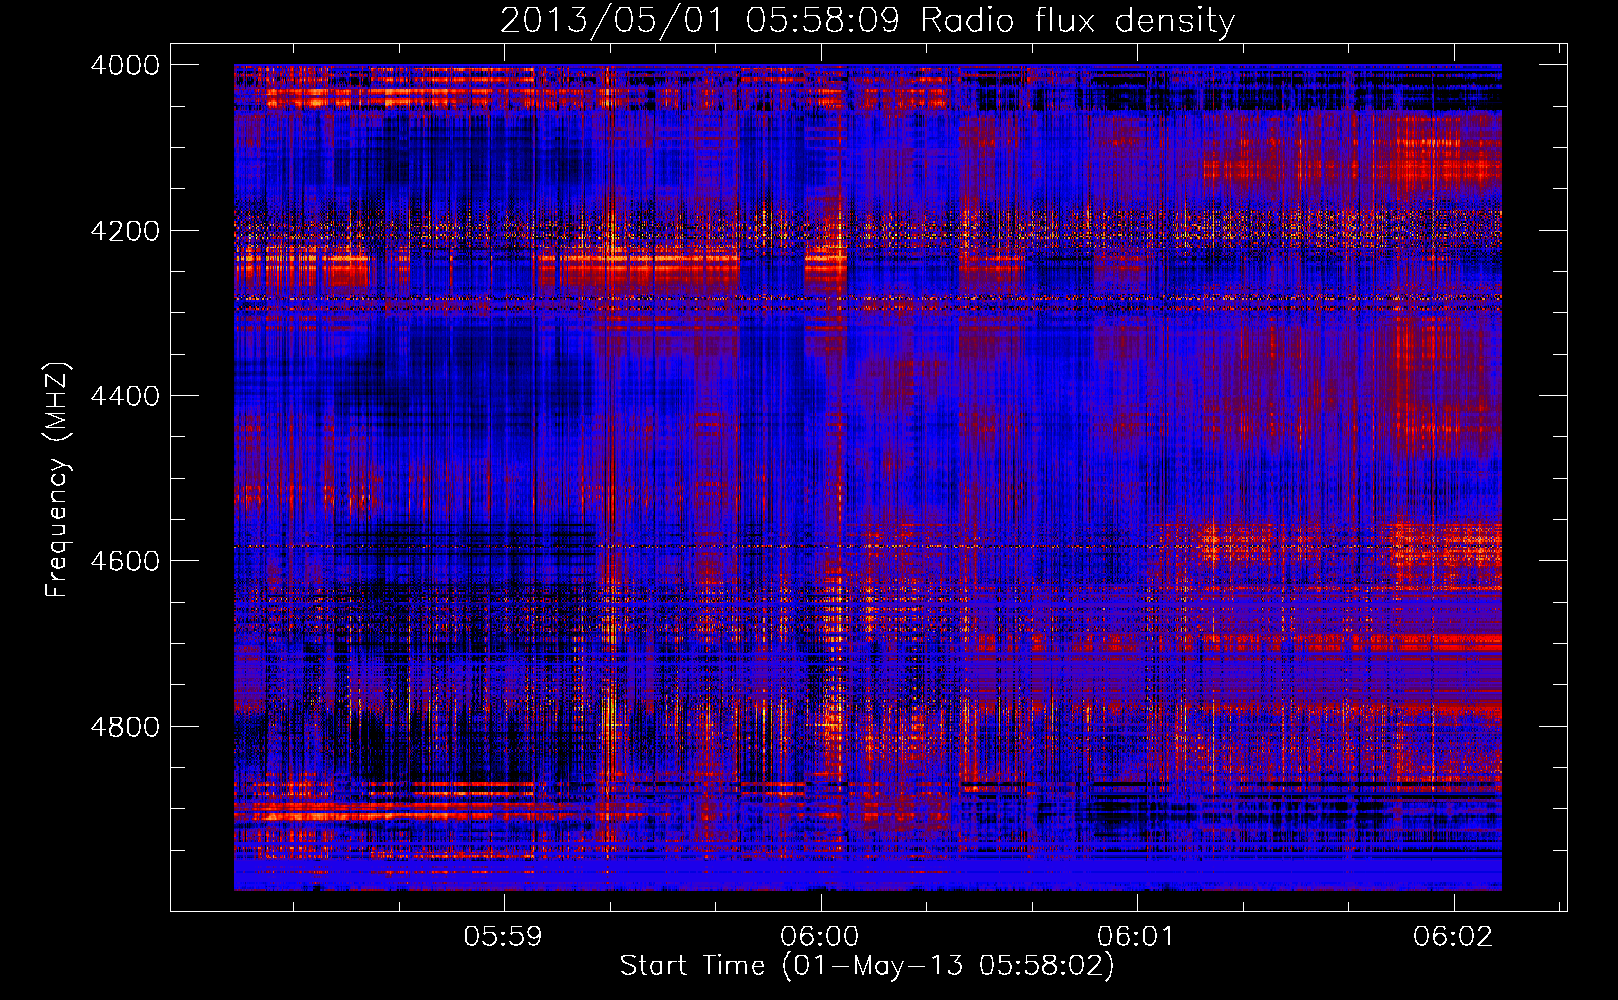Viewport: 1618px width, 1000px height.
Task: Select the 4600 frequency axis label
Action: 125,561
